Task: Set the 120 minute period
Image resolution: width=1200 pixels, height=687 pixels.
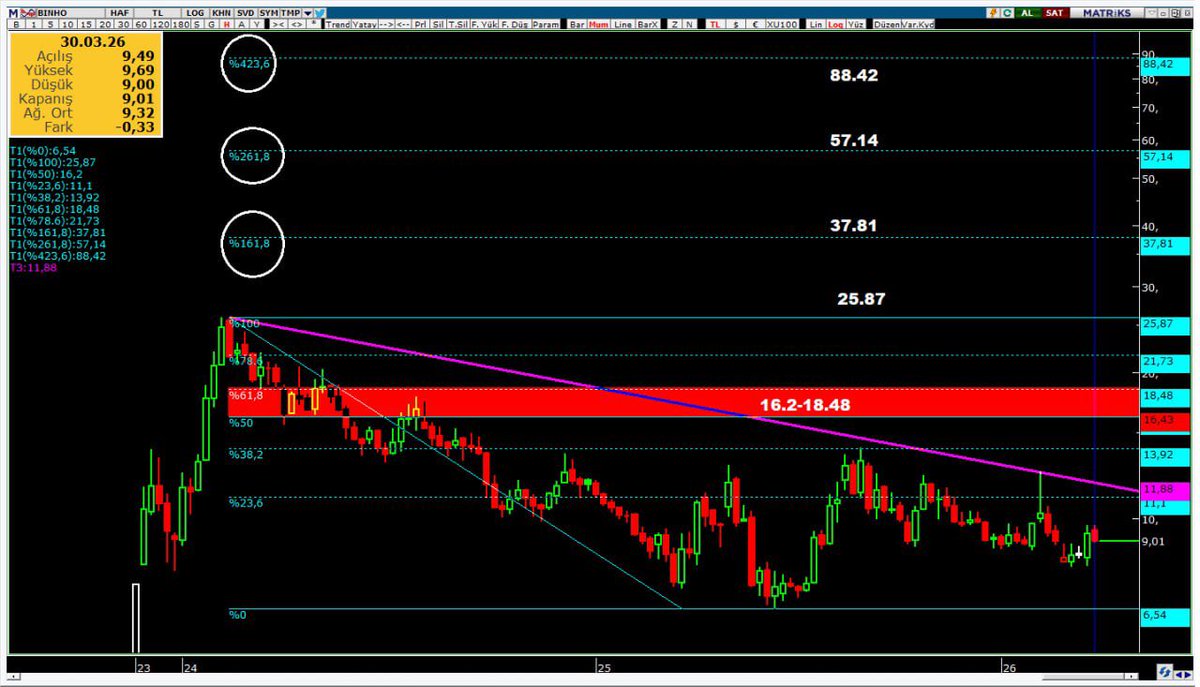Action: [x=160, y=24]
